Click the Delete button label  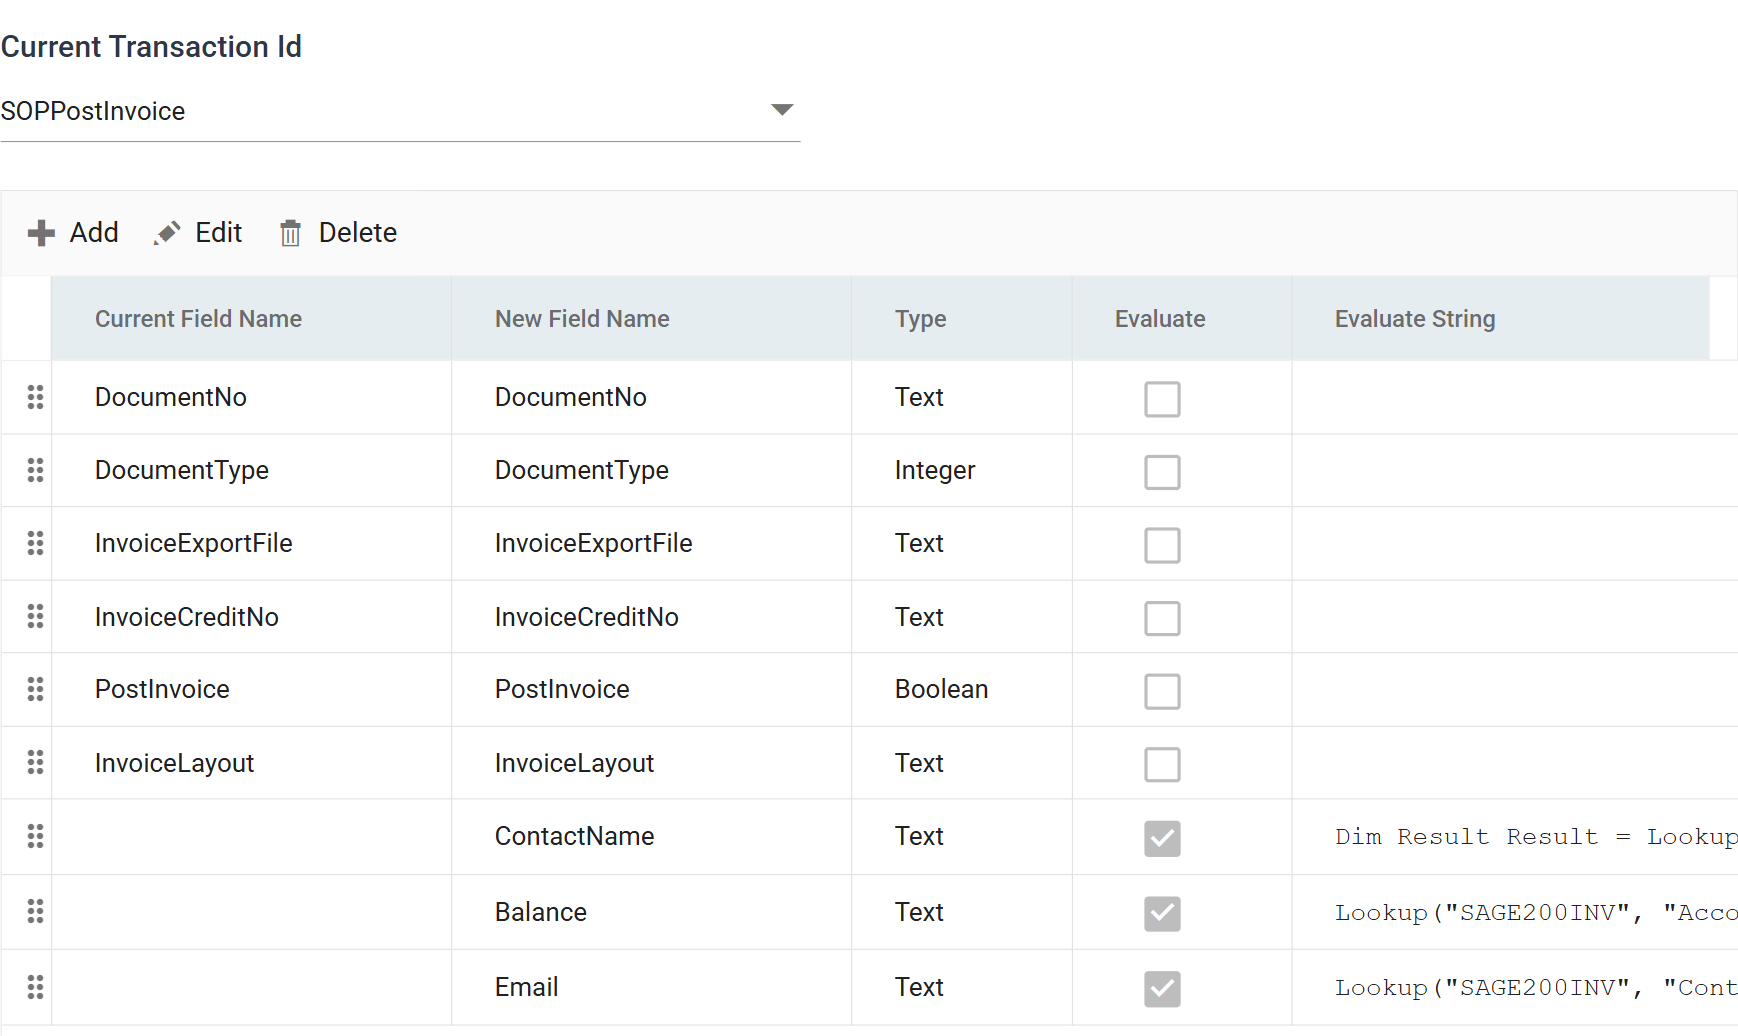(x=358, y=233)
